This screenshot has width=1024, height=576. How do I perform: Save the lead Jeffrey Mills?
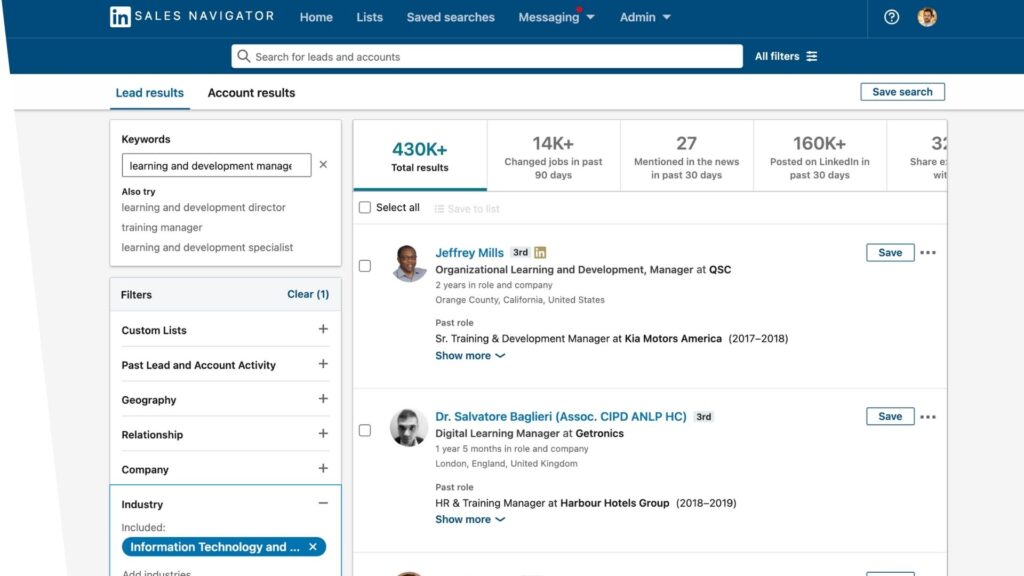point(890,253)
